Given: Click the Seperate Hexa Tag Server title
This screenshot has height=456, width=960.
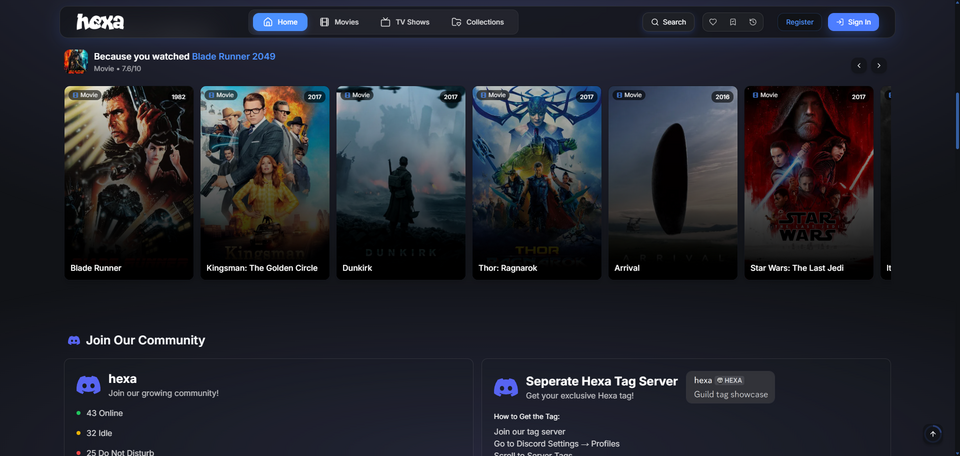Looking at the screenshot, I should (x=601, y=381).
